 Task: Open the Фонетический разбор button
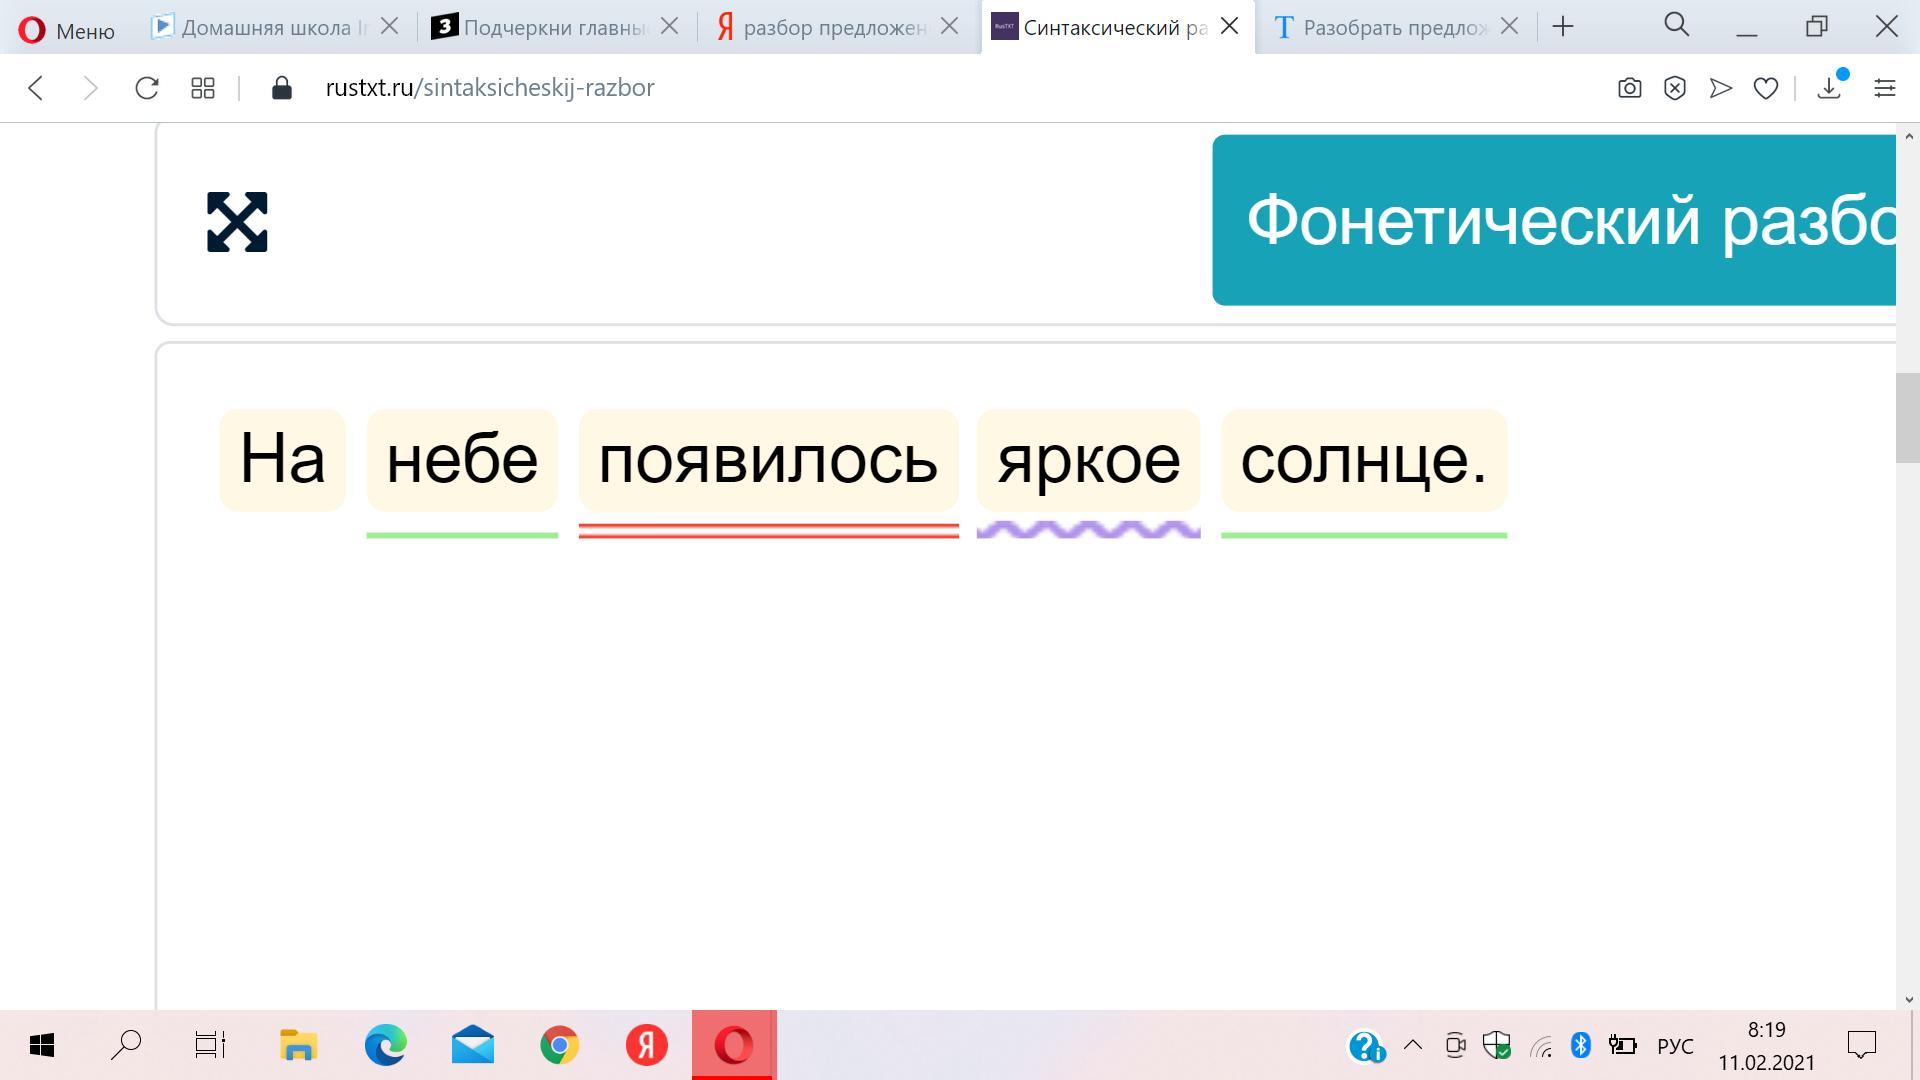click(x=1554, y=220)
